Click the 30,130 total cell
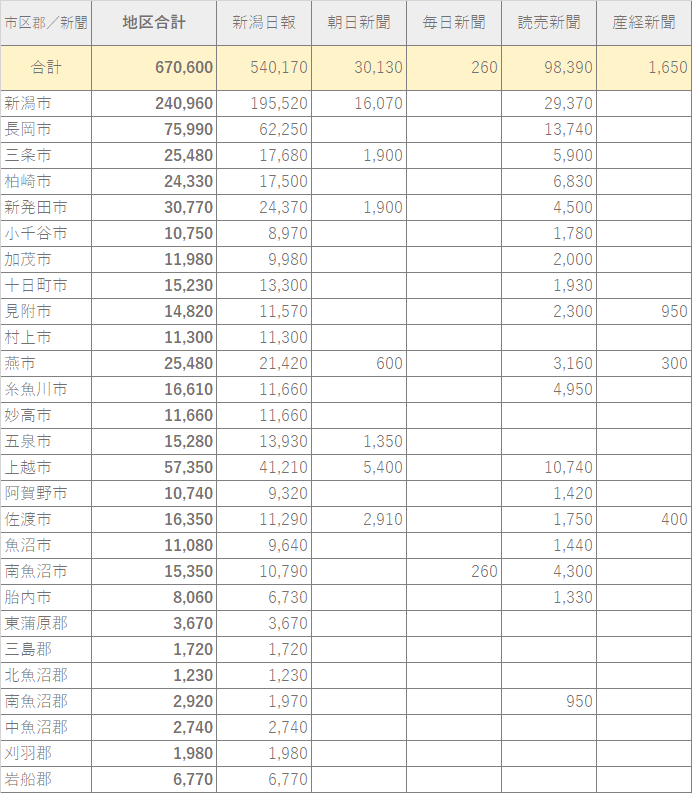Image resolution: width=692 pixels, height=793 pixels. click(378, 67)
